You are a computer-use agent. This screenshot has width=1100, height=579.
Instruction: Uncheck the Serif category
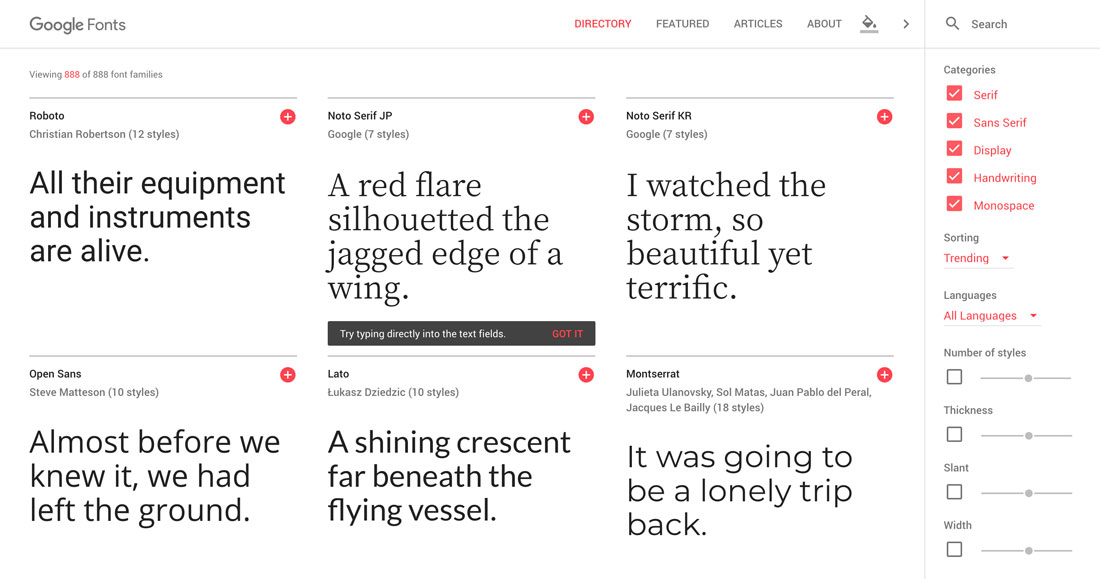[954, 93]
